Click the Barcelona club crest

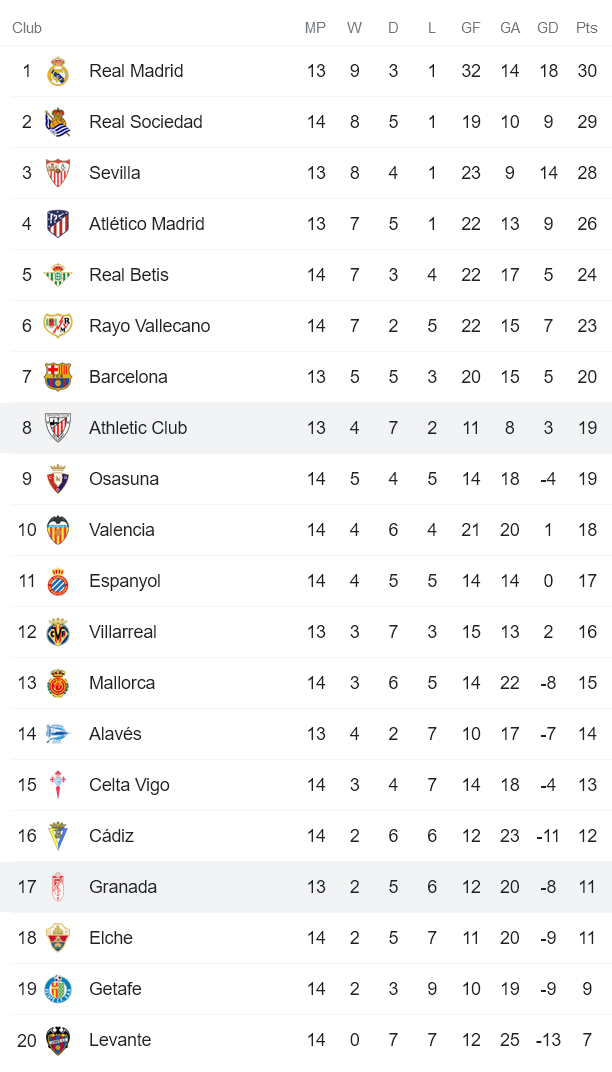click(x=58, y=377)
